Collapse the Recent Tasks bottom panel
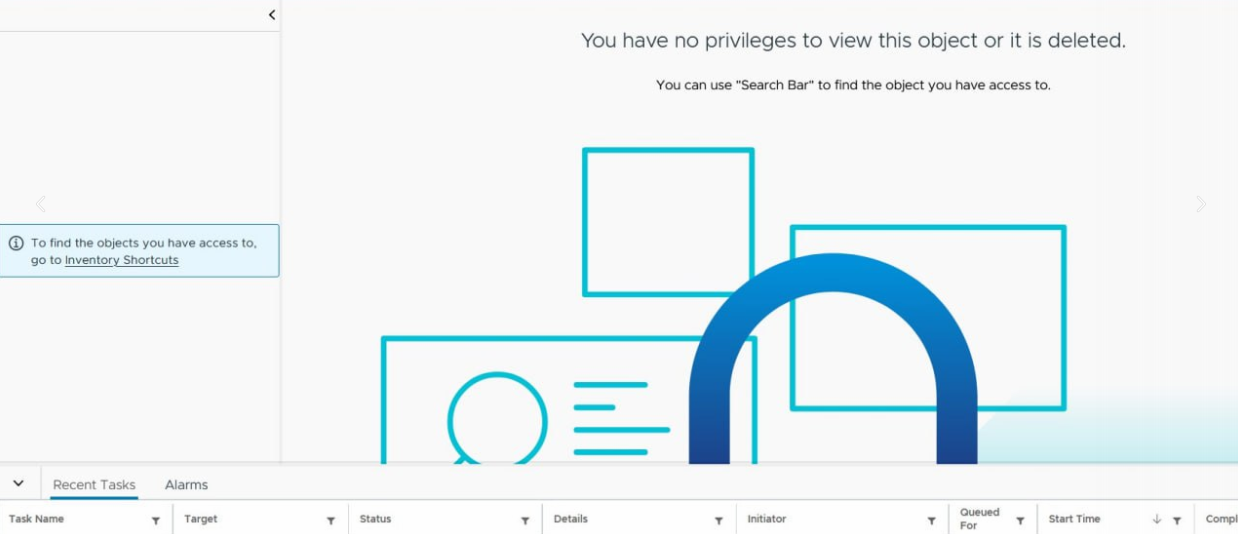1238x534 pixels. click(x=18, y=483)
